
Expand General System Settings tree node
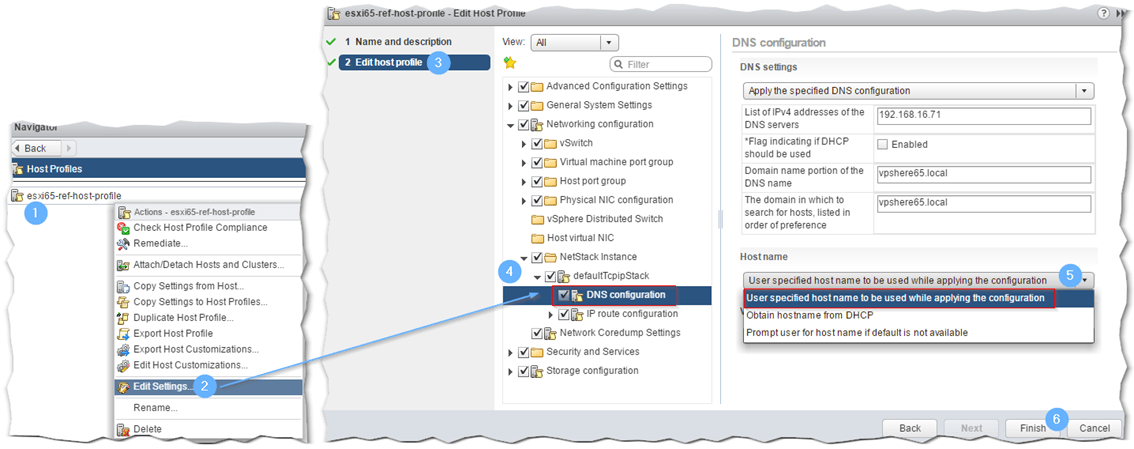pyautogui.click(x=511, y=106)
